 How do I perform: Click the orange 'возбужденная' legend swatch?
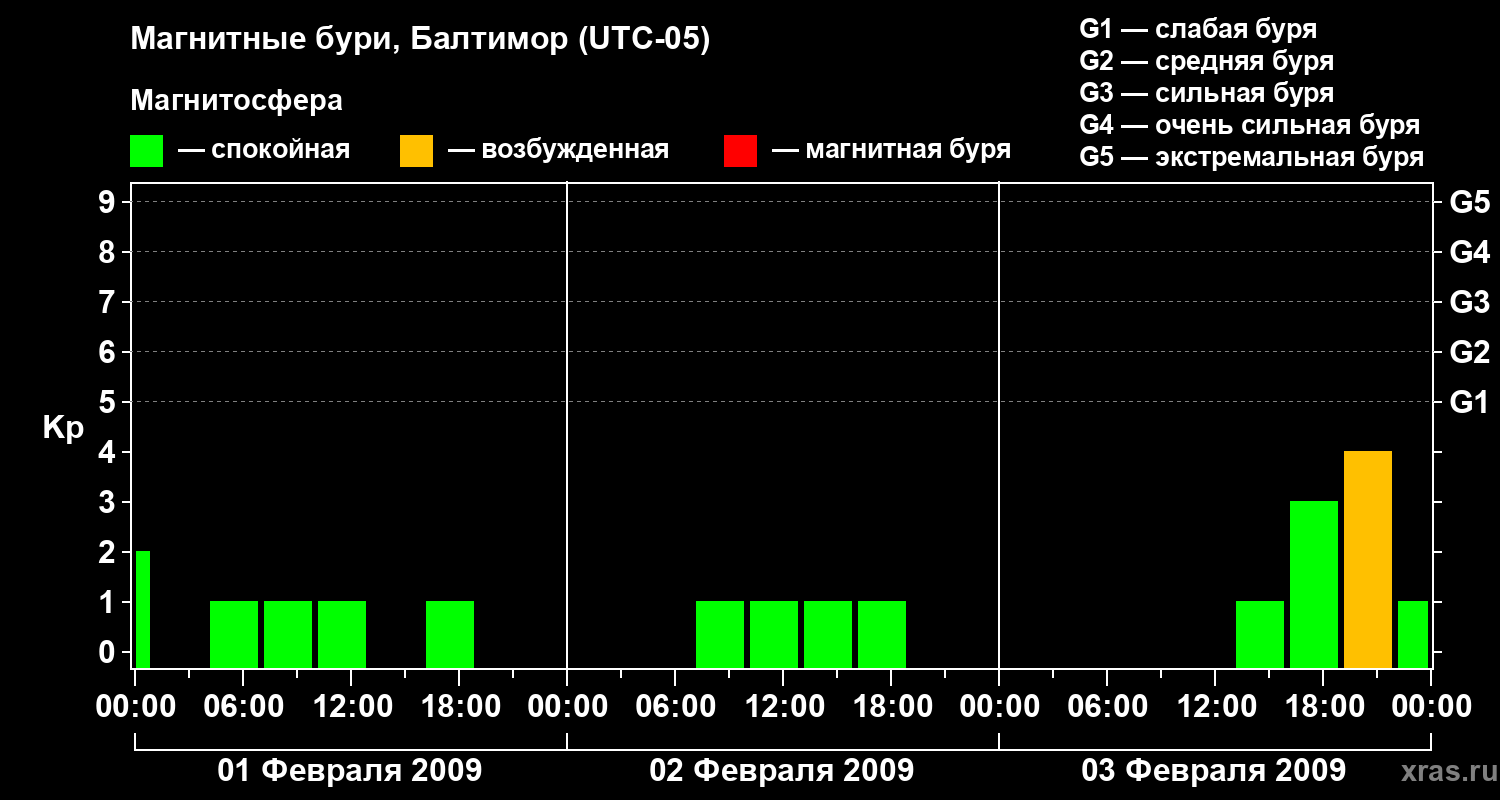pyautogui.click(x=416, y=151)
